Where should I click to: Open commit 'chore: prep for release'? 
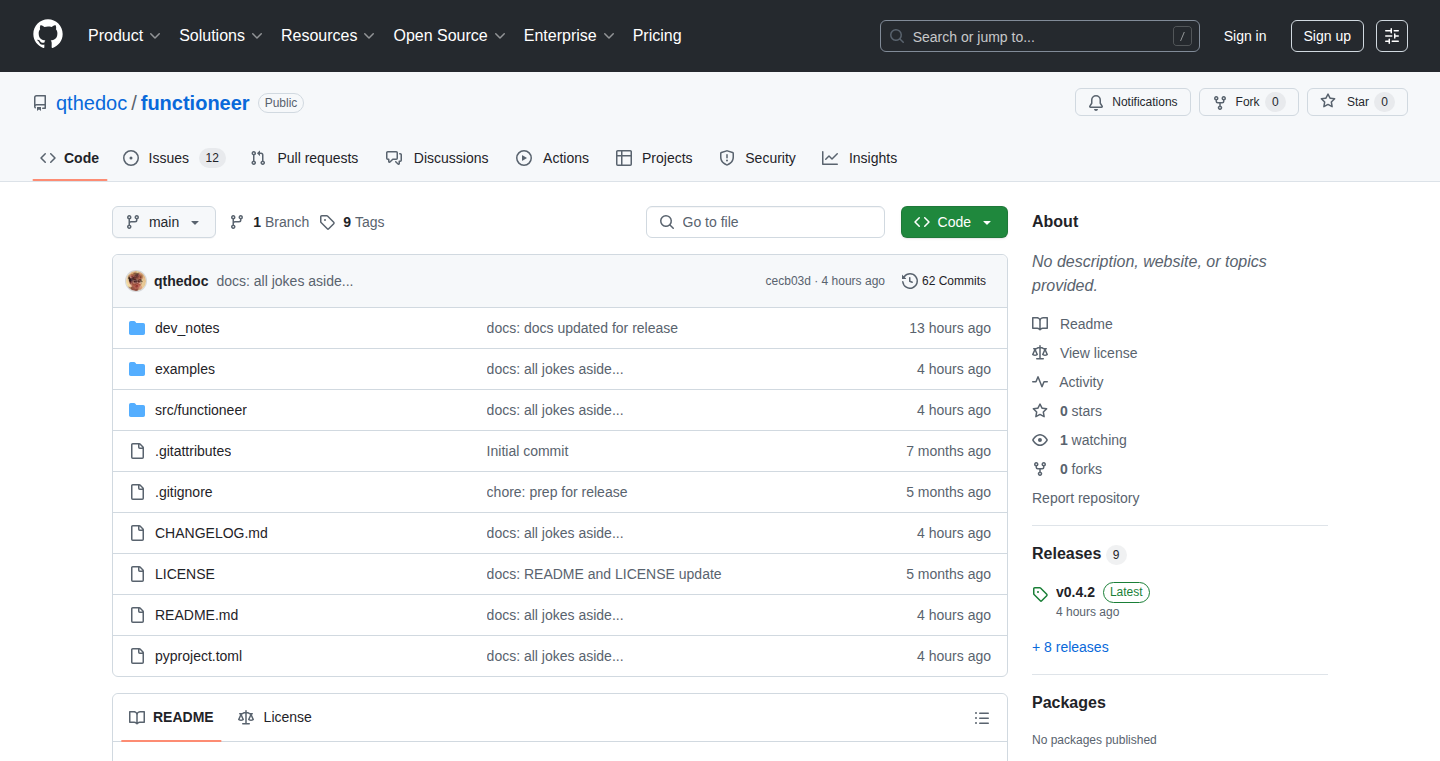pyautogui.click(x=557, y=492)
